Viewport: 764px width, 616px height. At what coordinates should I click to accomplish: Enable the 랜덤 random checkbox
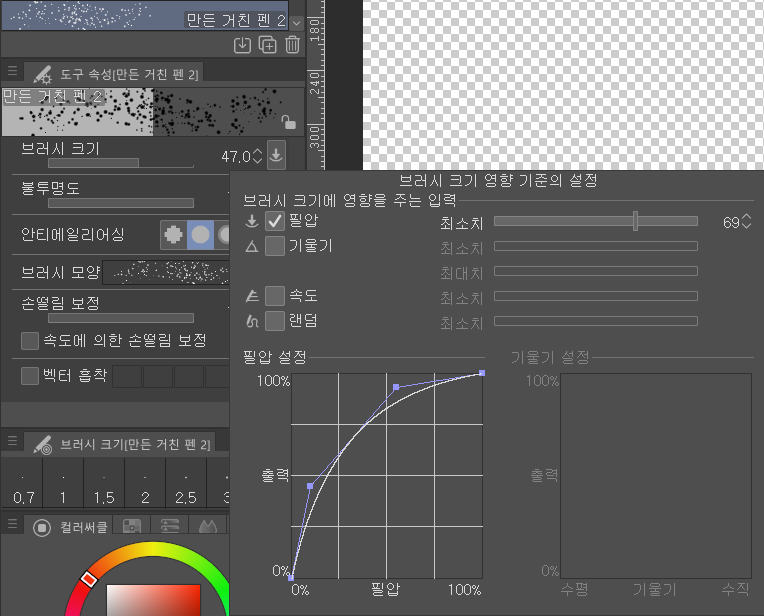[x=275, y=321]
